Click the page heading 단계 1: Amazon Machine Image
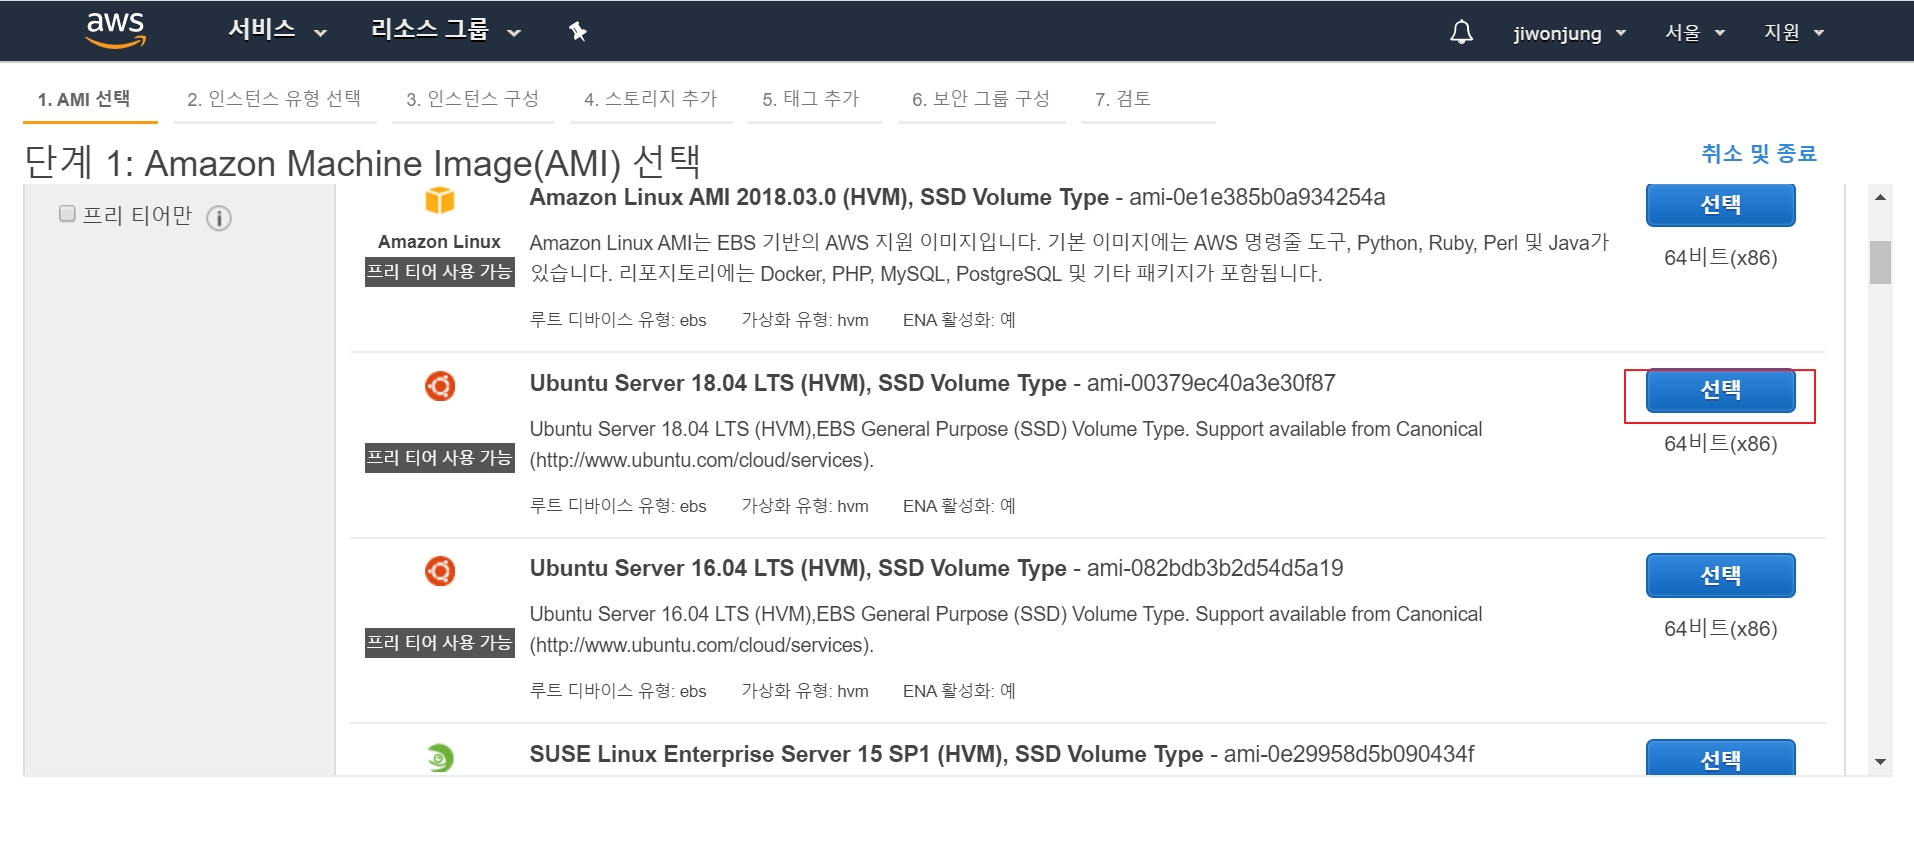This screenshot has width=1914, height=859. [362, 162]
